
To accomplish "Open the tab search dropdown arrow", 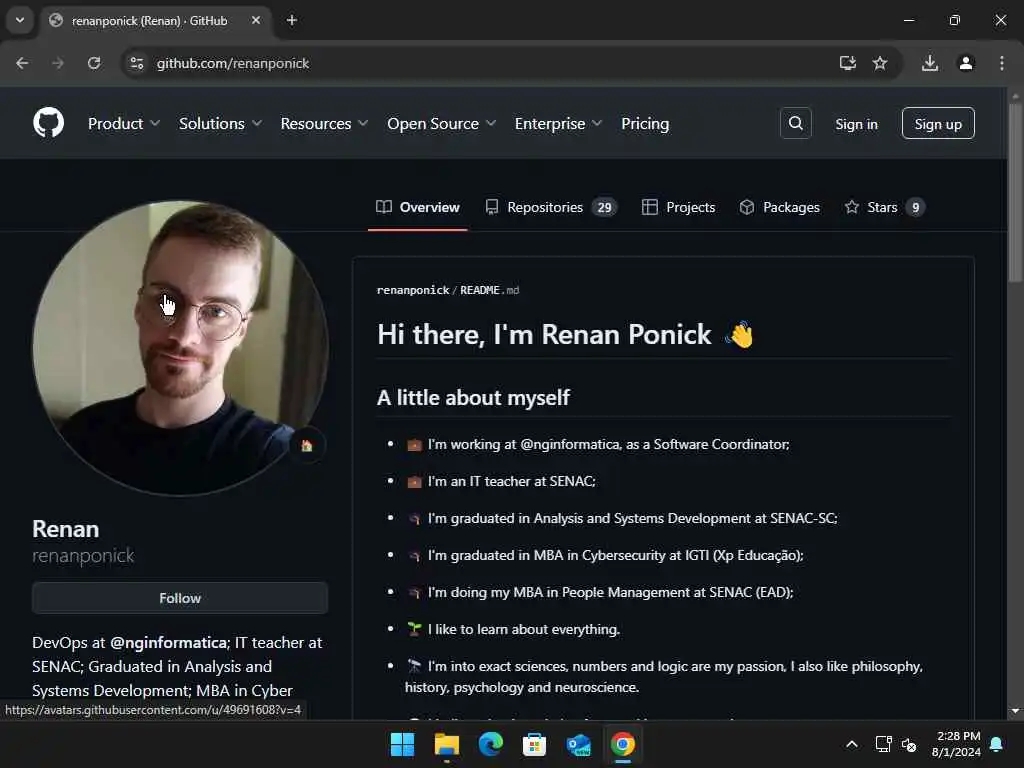I will [20, 20].
